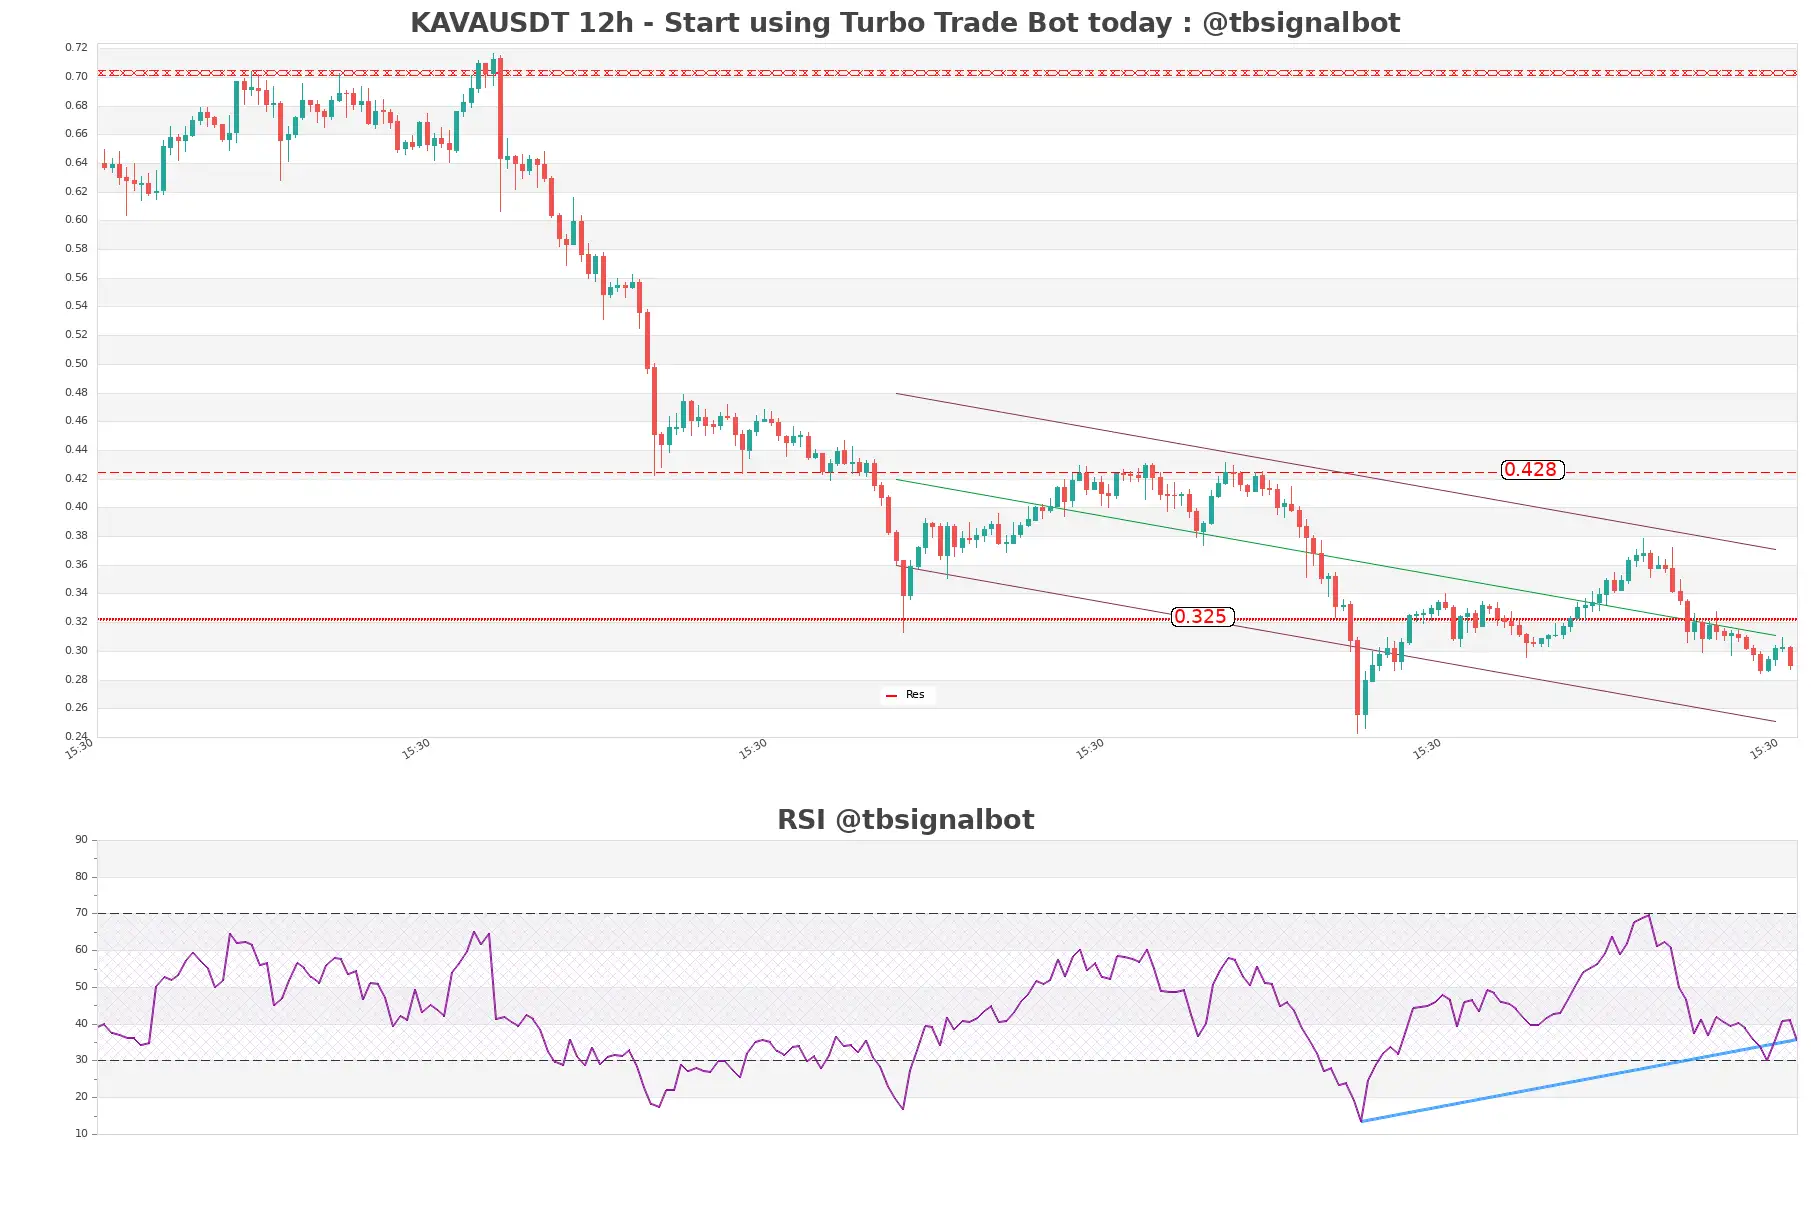Image resolution: width=1811 pixels, height=1208 pixels.
Task: Click the 0.32 price axis label
Action: 76,621
